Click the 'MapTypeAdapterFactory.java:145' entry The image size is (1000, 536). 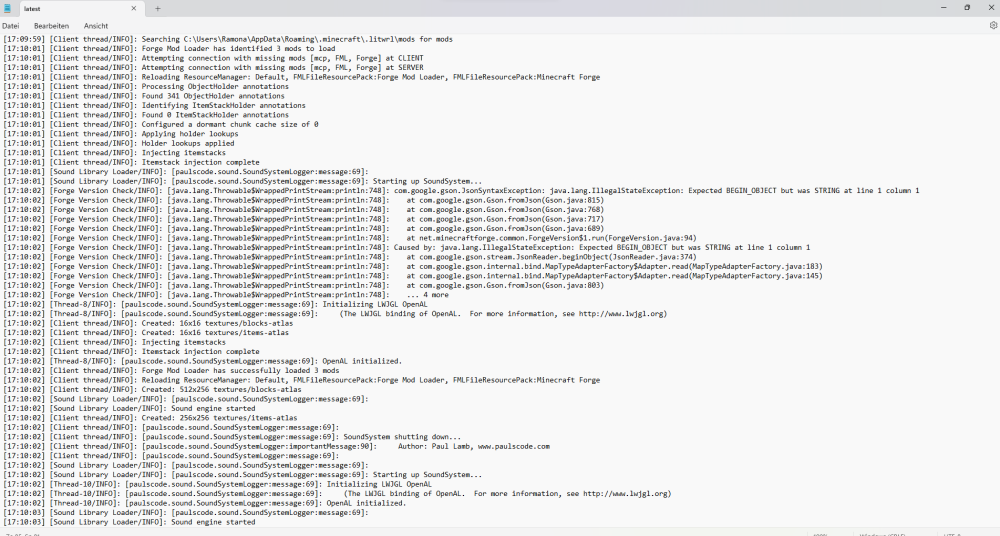413,276
